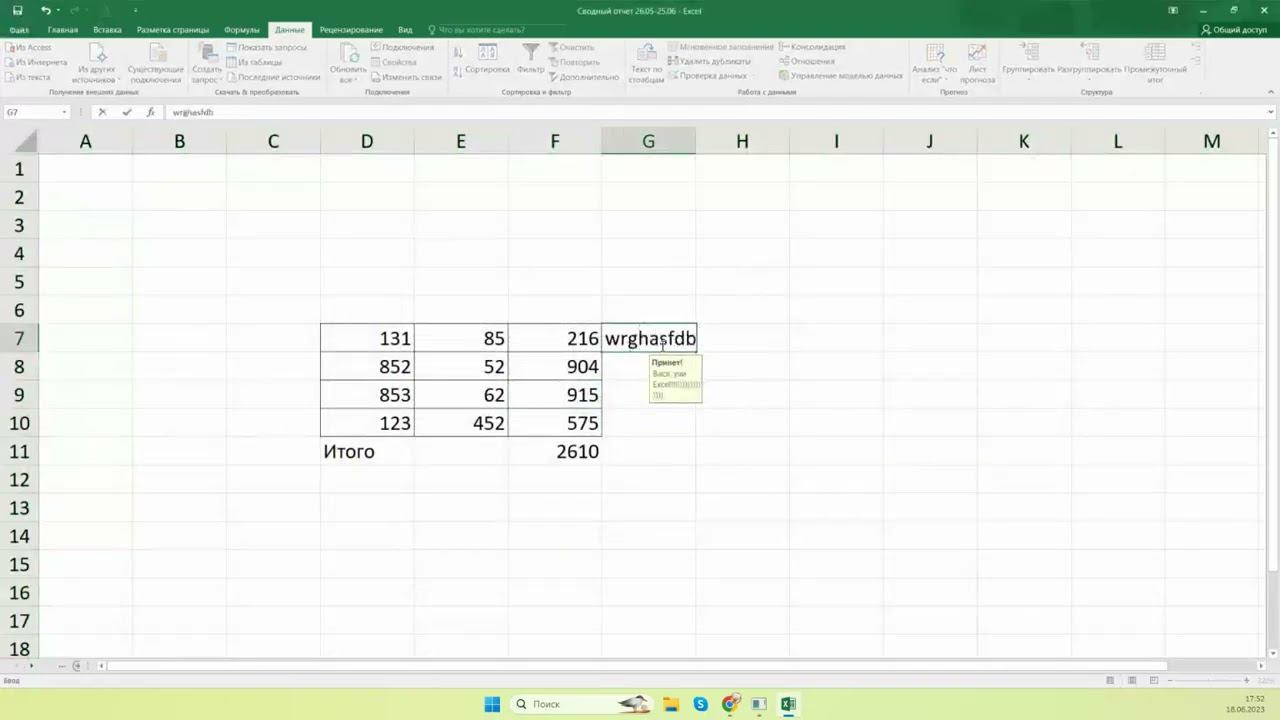This screenshot has height=720, width=1280.
Task: Open the Группировать dropdown
Action: click(1028, 63)
